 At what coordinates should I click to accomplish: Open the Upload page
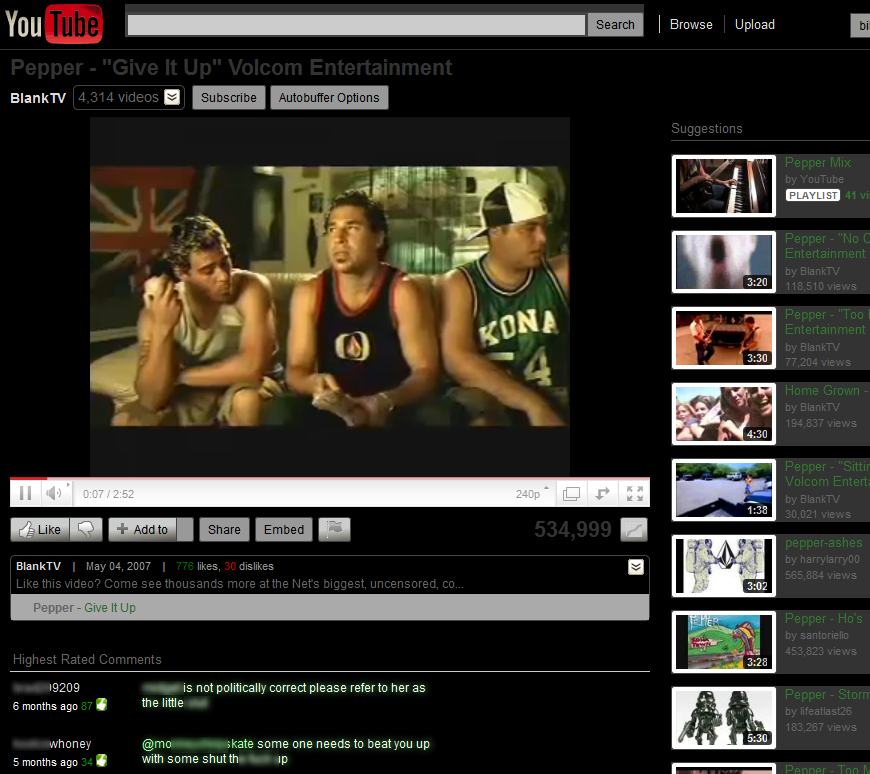[x=755, y=24]
